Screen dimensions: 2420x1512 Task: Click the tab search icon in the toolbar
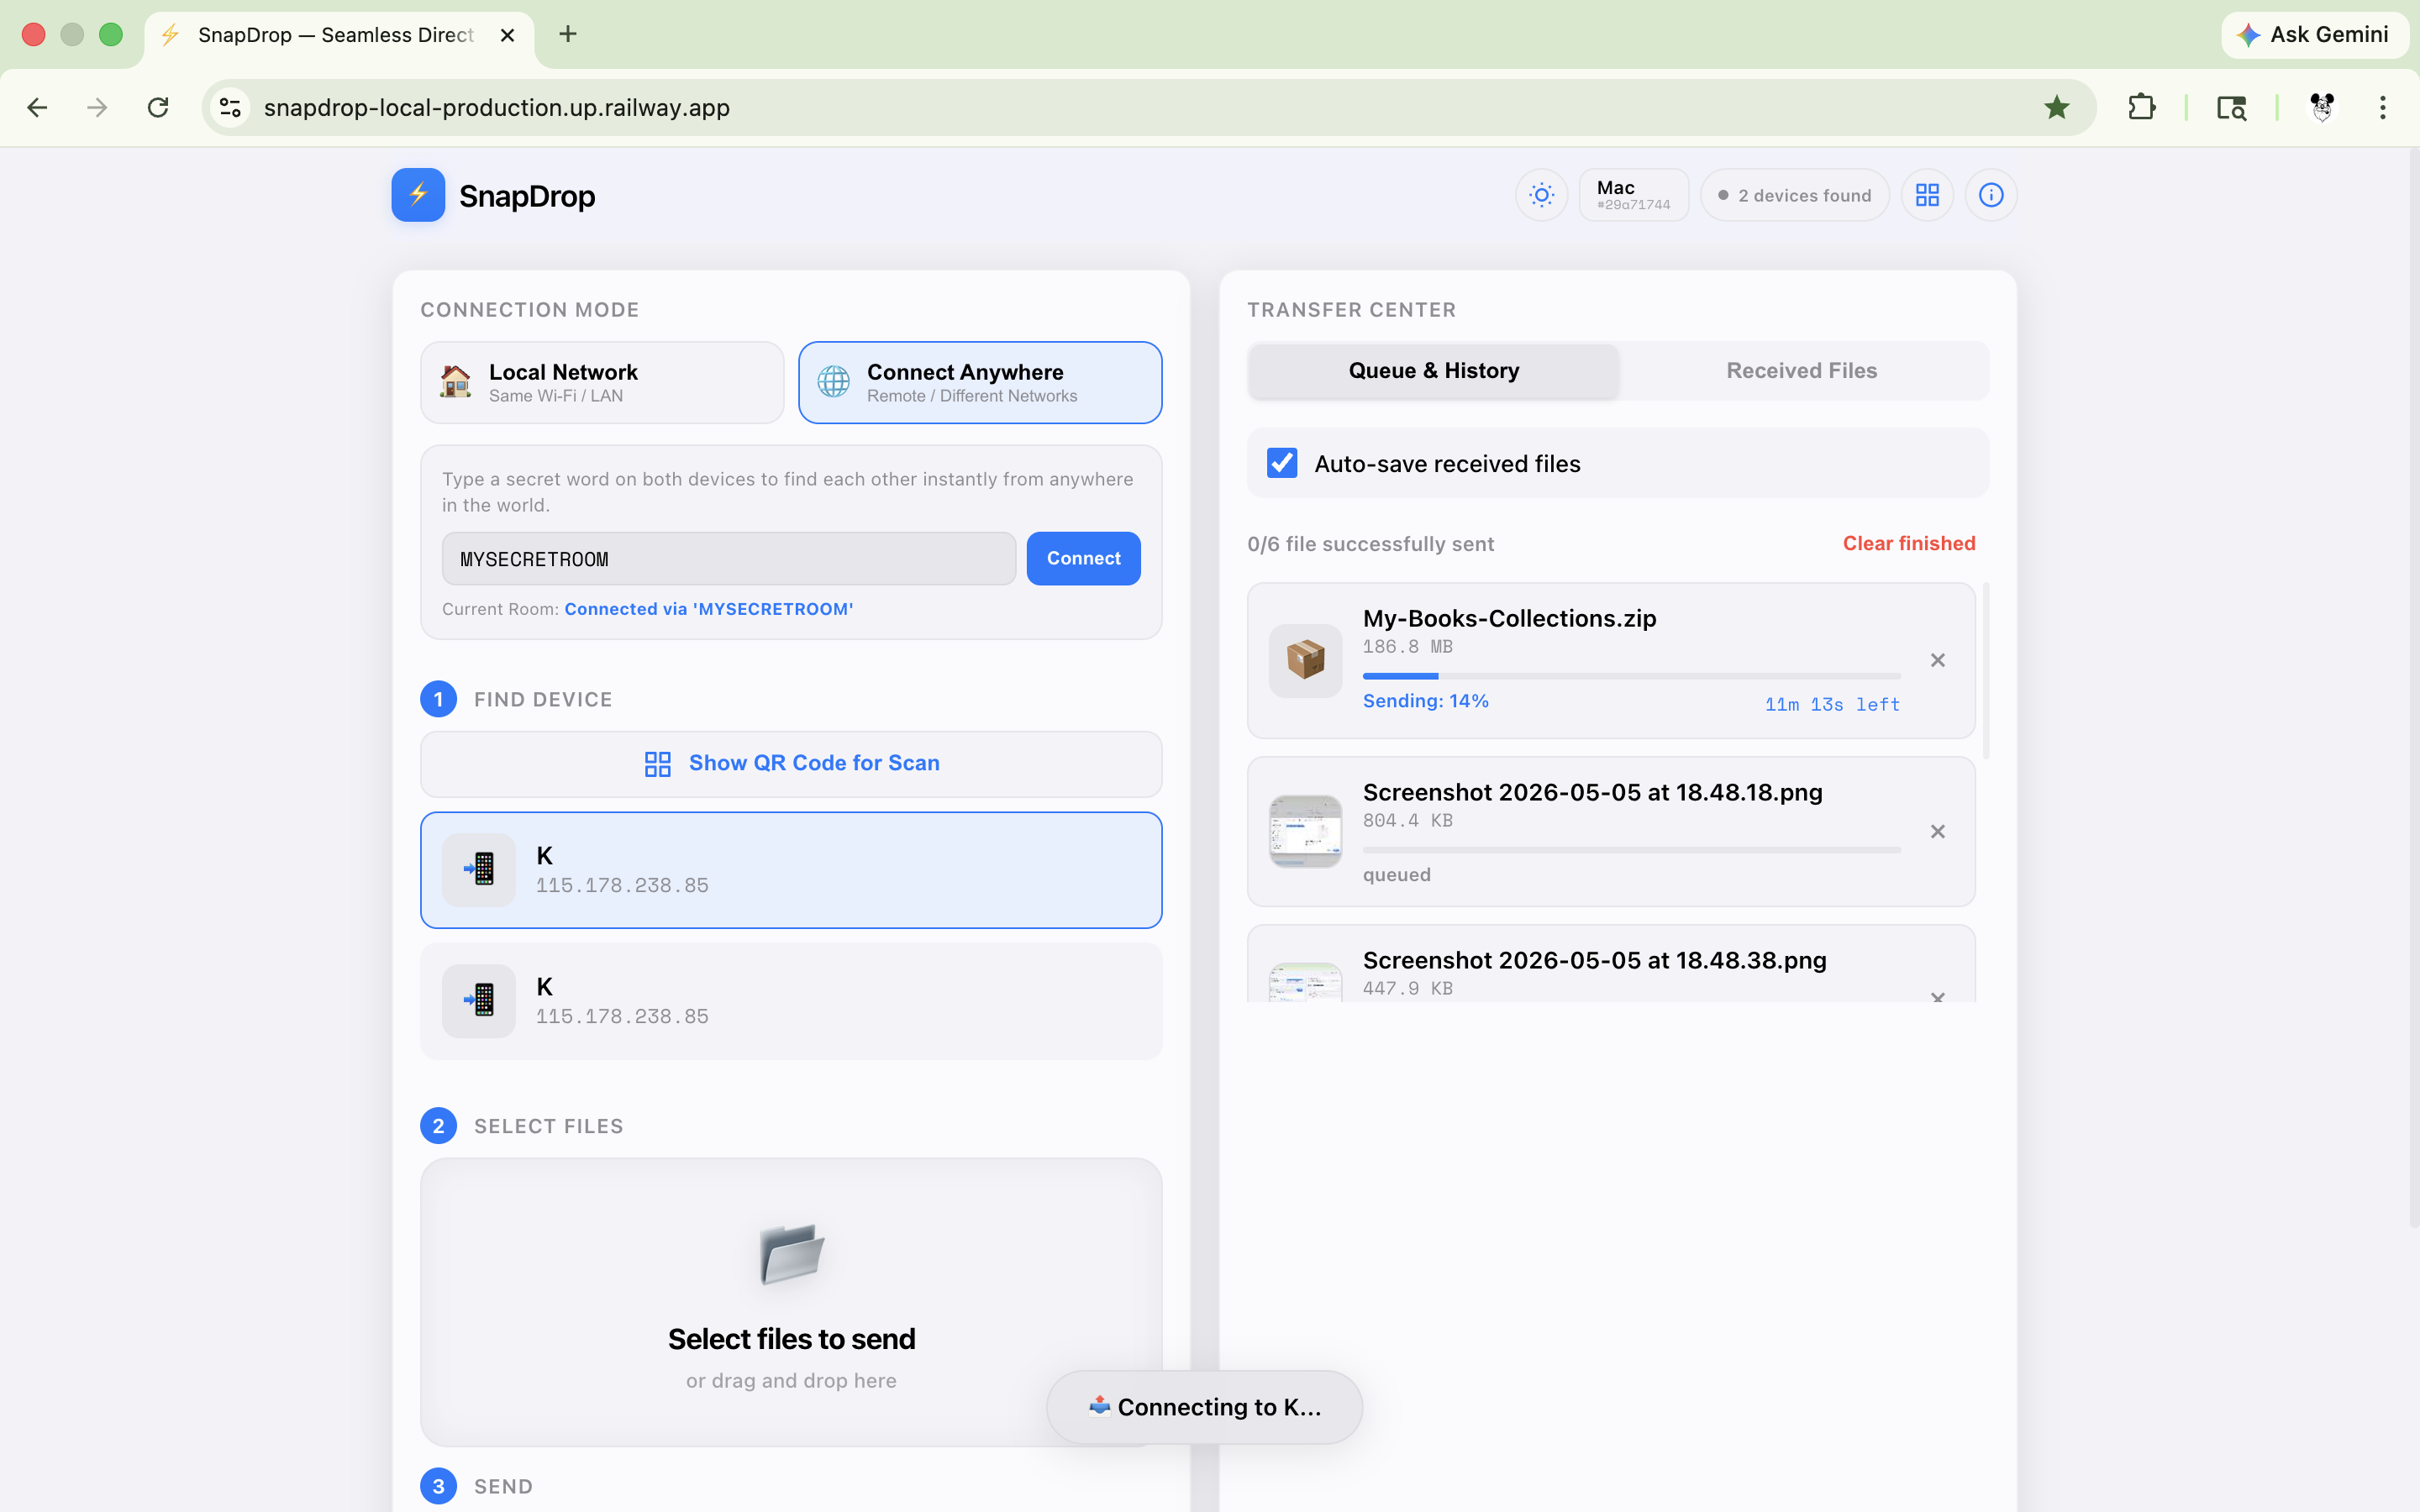pos(2231,108)
